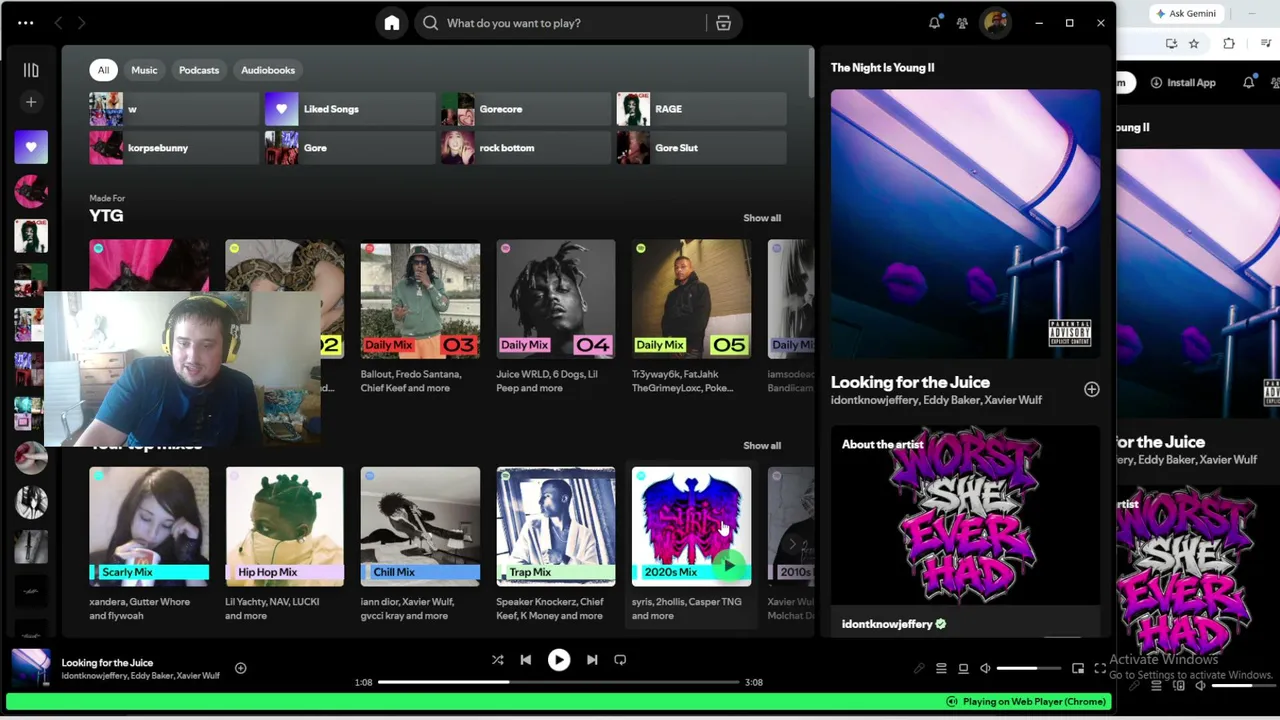1280x720 pixels.
Task: Open korpsebunny from the library sidebar
Action: pyautogui.click(x=31, y=191)
